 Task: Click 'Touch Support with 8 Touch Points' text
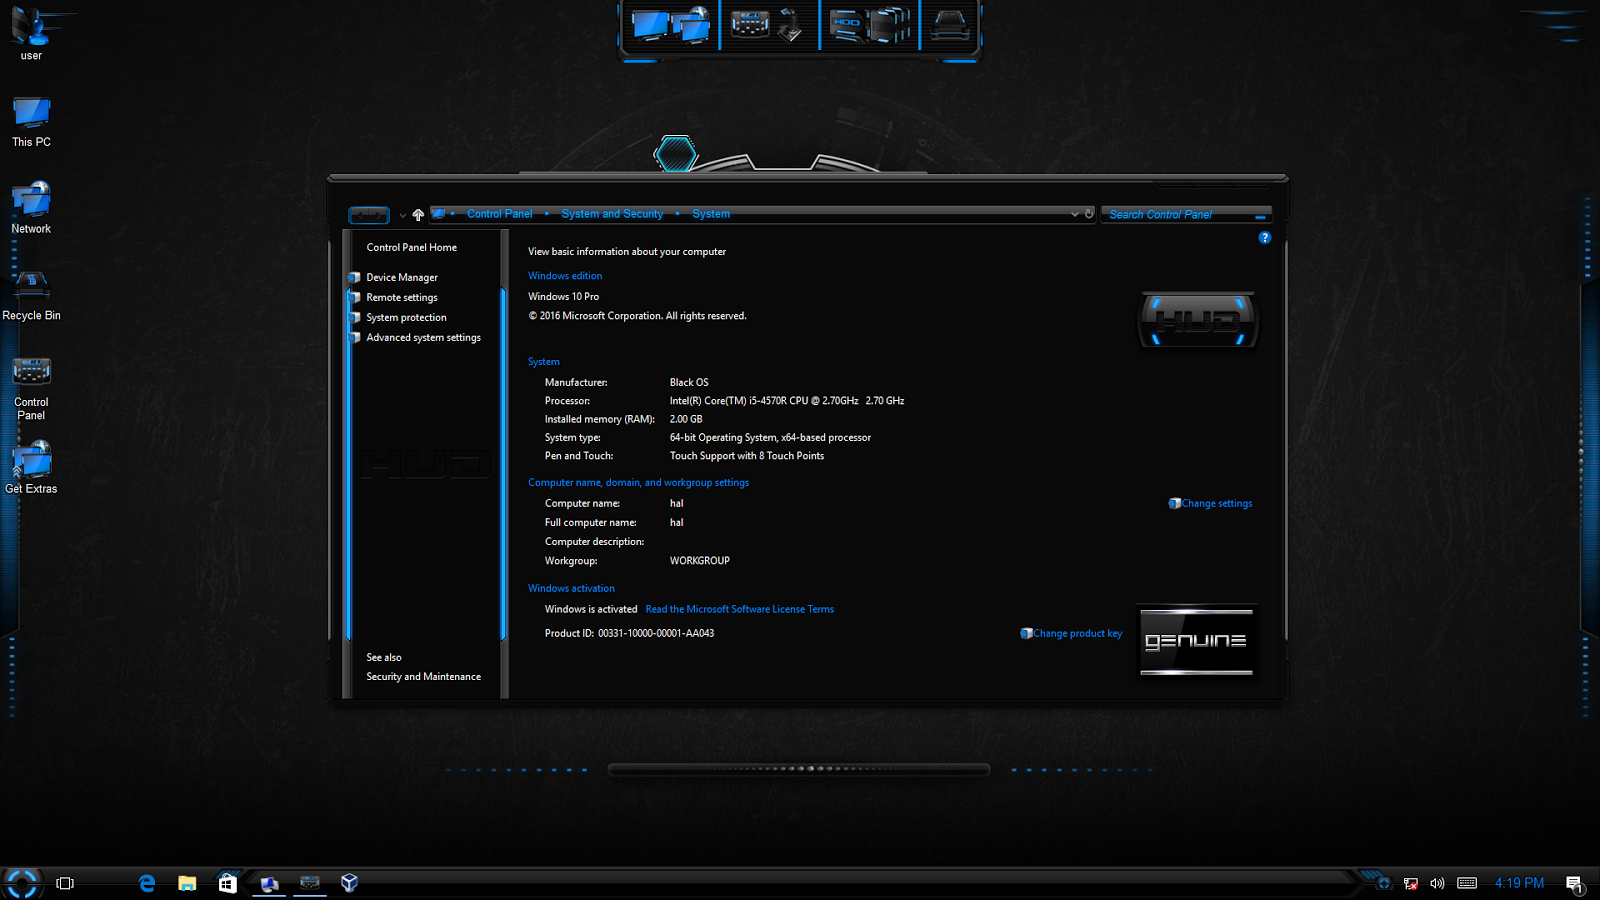click(x=747, y=456)
